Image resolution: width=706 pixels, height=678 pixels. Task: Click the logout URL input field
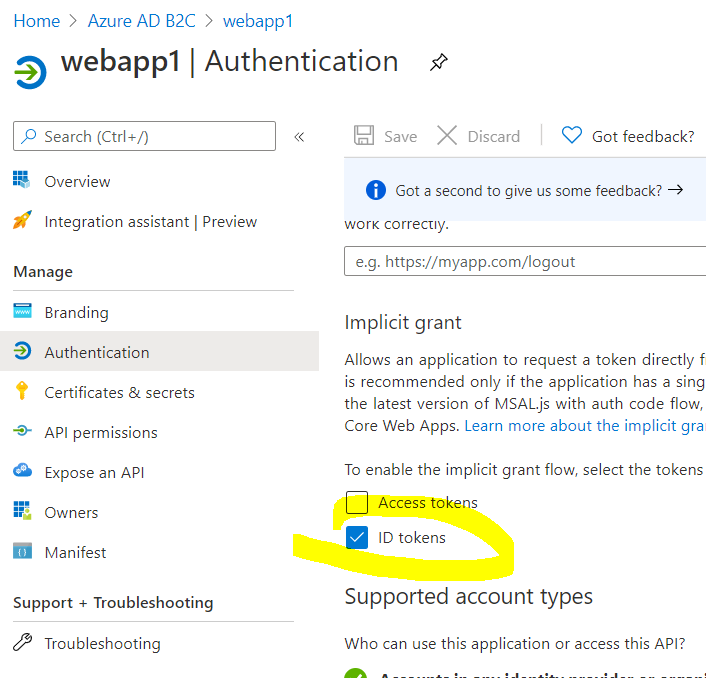pyautogui.click(x=525, y=261)
